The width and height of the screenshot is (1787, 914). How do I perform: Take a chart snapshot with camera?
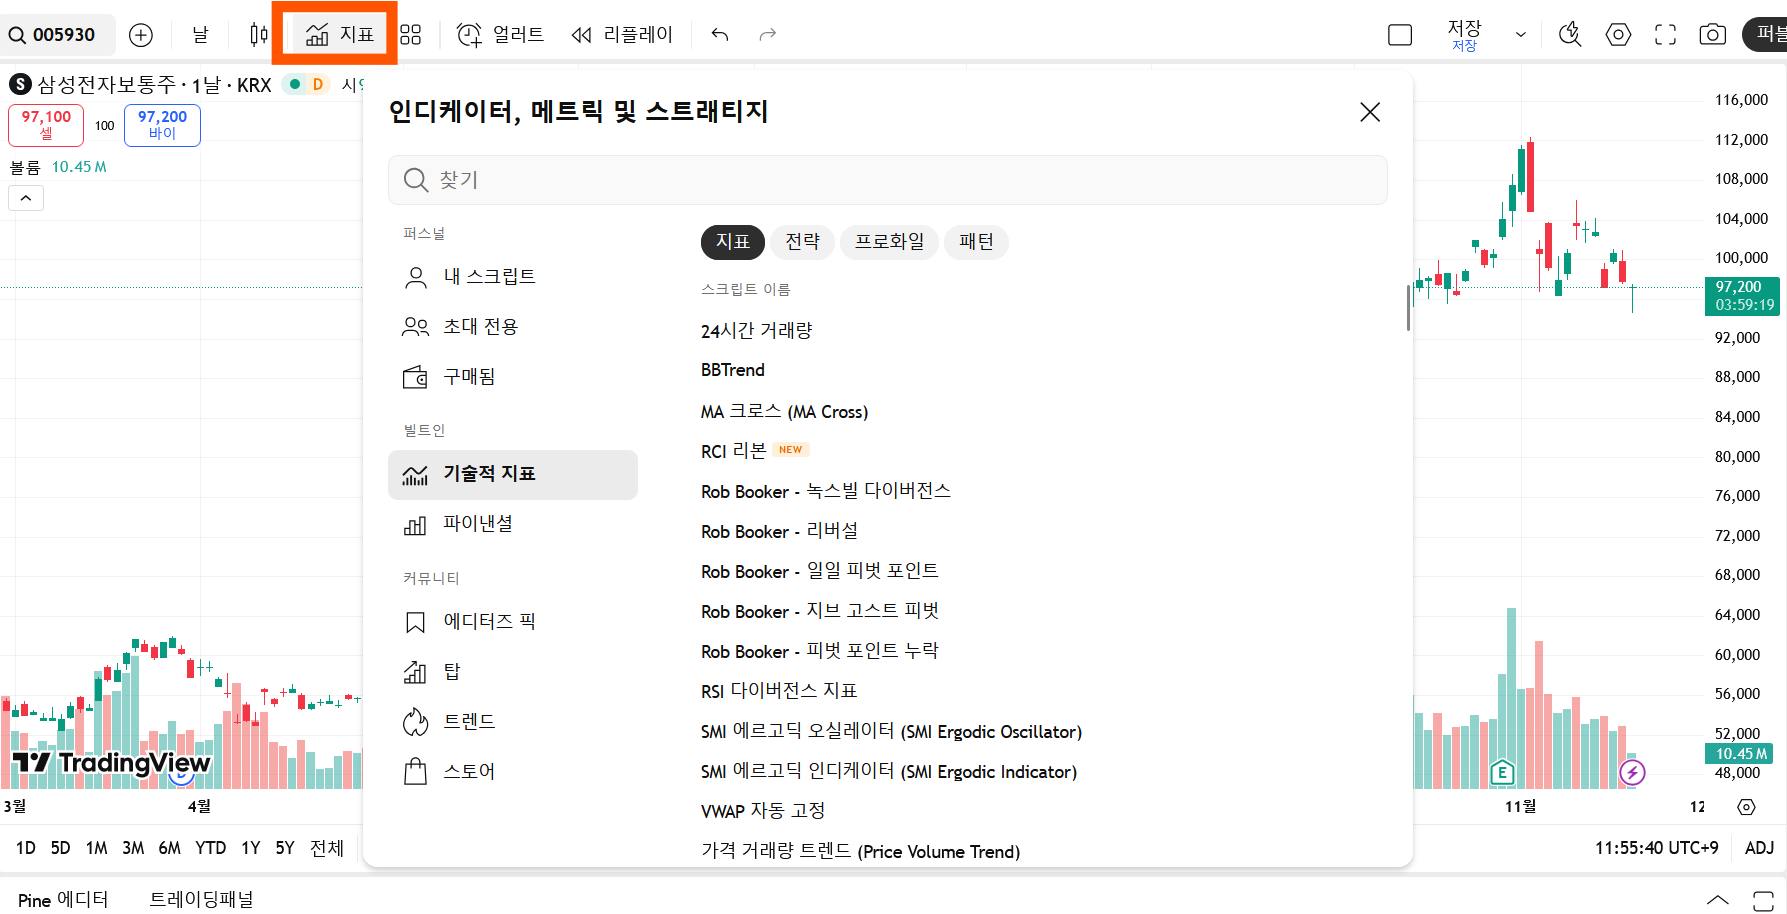tap(1713, 35)
